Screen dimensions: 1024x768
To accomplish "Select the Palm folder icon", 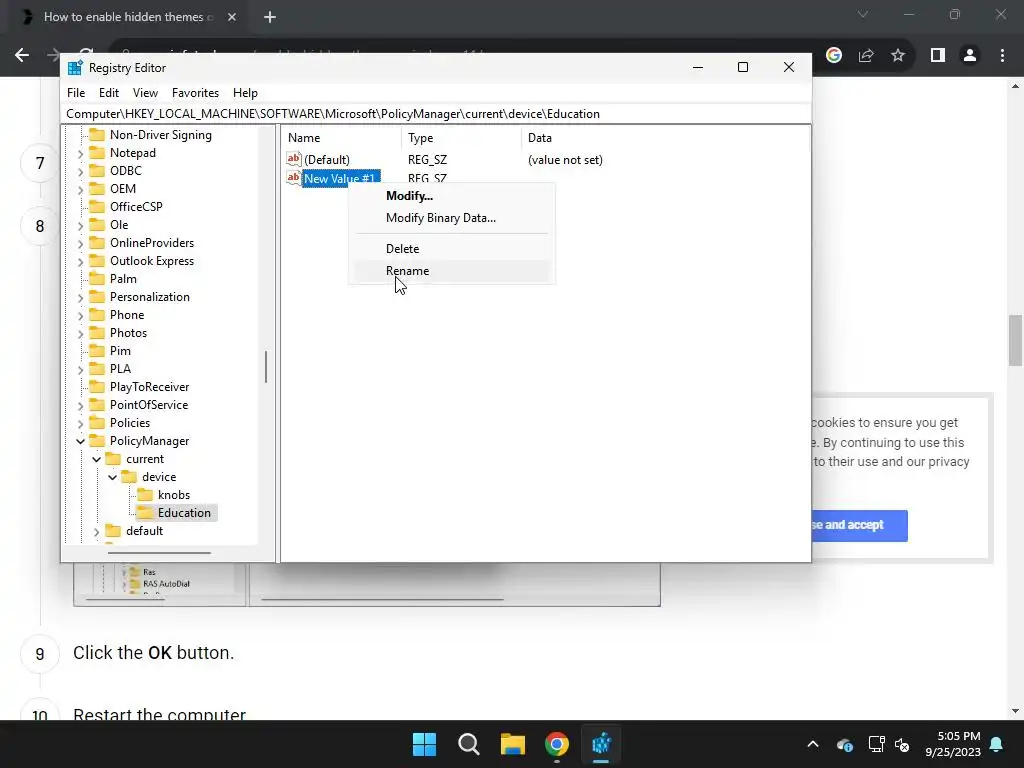I will [x=97, y=279].
